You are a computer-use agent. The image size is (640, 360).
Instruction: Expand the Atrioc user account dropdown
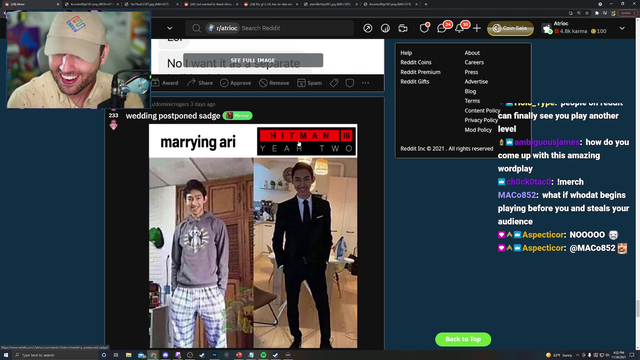click(622, 28)
